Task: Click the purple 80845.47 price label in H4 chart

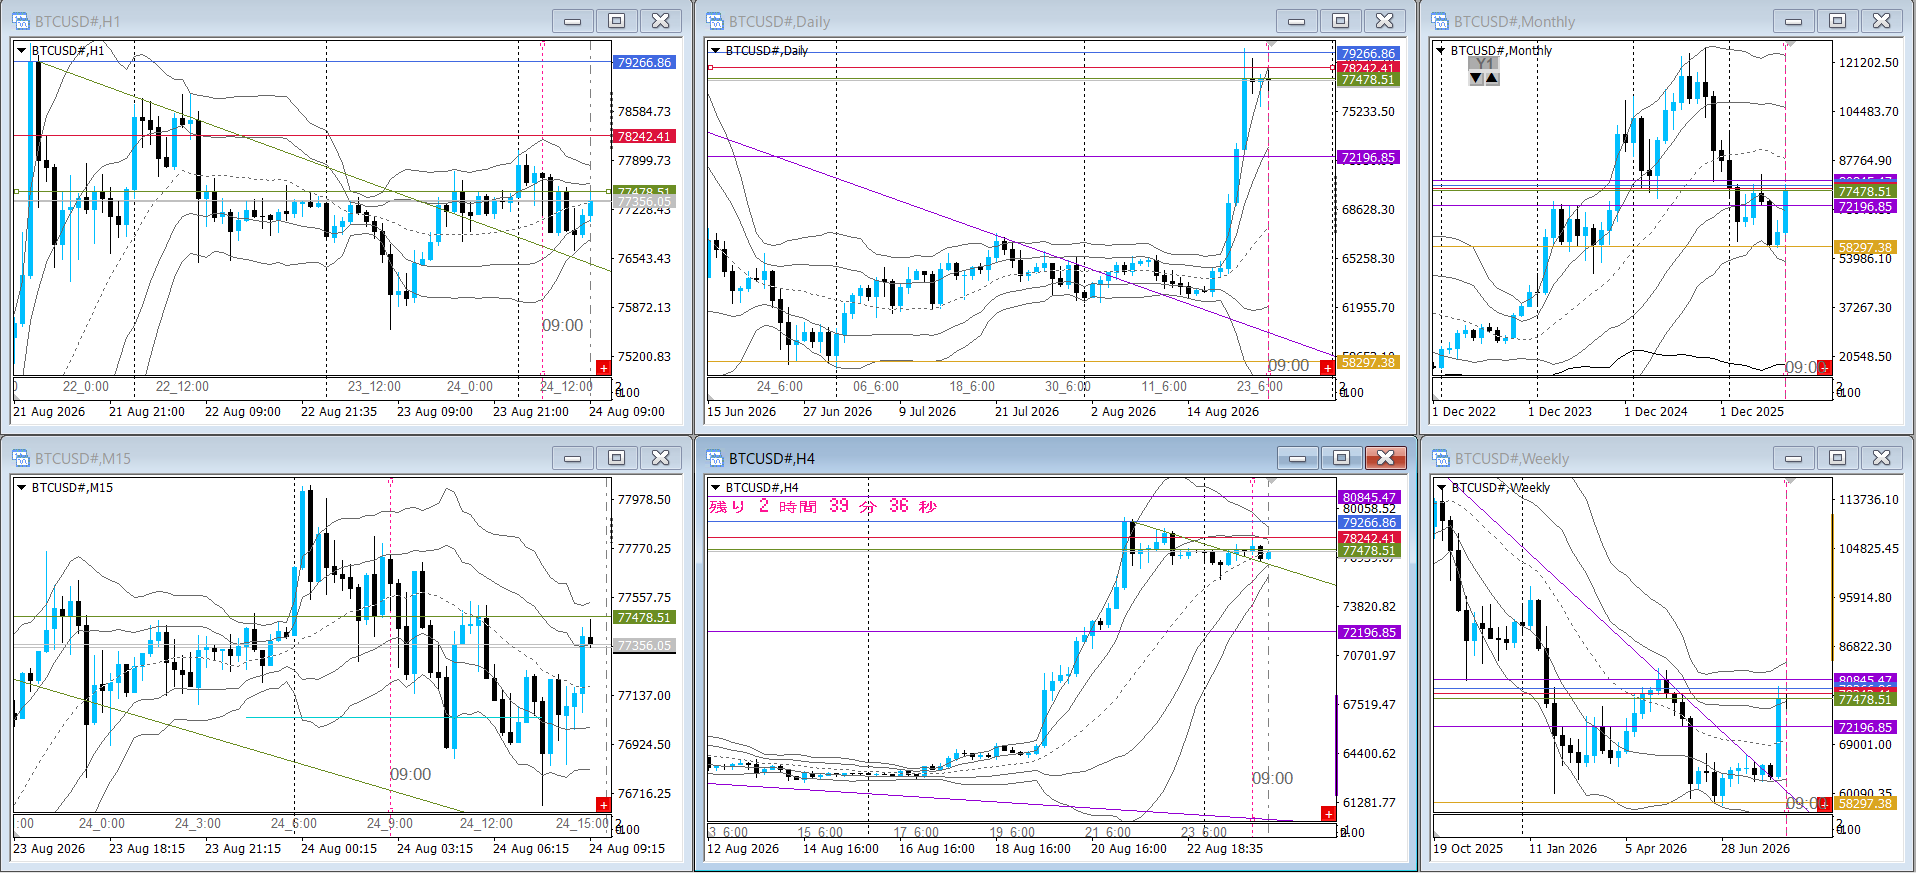Action: click(1369, 497)
